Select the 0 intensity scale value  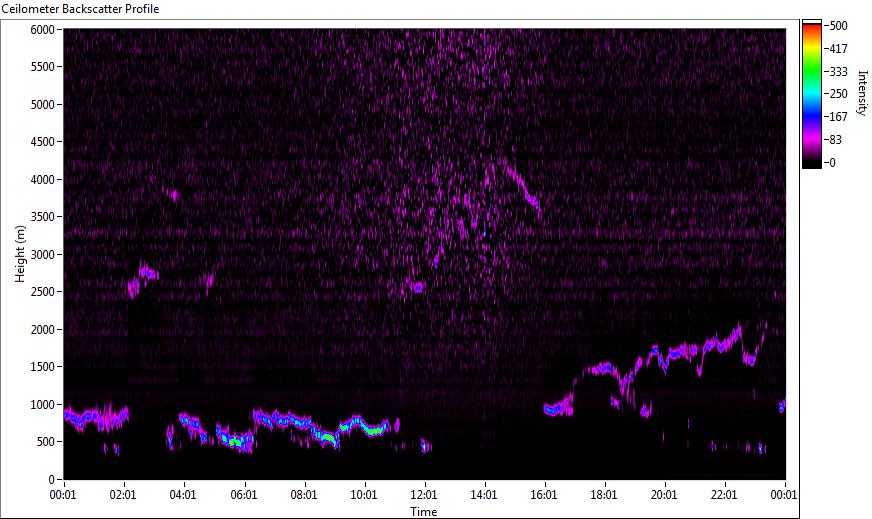coord(832,162)
